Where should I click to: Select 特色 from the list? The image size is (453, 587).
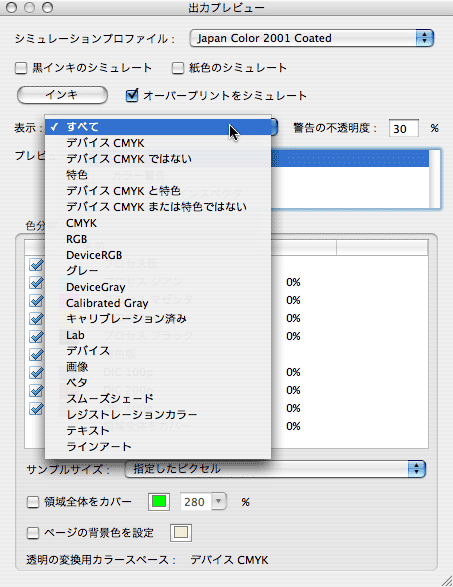(x=158, y=175)
